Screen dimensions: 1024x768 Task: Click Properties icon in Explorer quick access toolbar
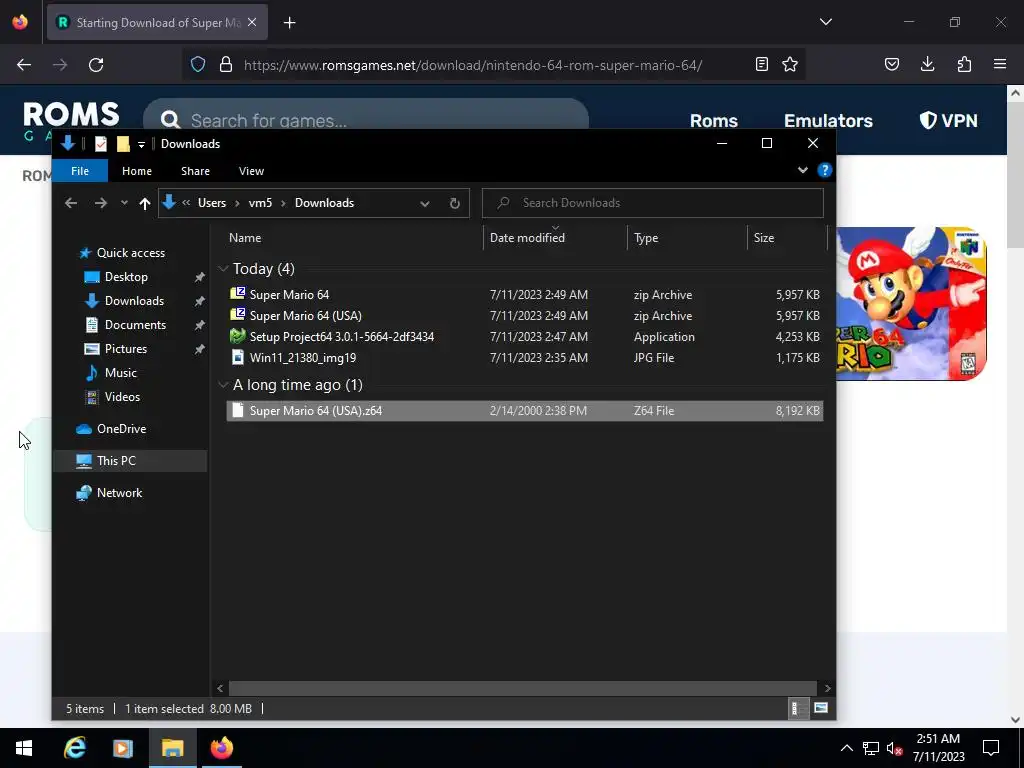pyautogui.click(x=101, y=144)
